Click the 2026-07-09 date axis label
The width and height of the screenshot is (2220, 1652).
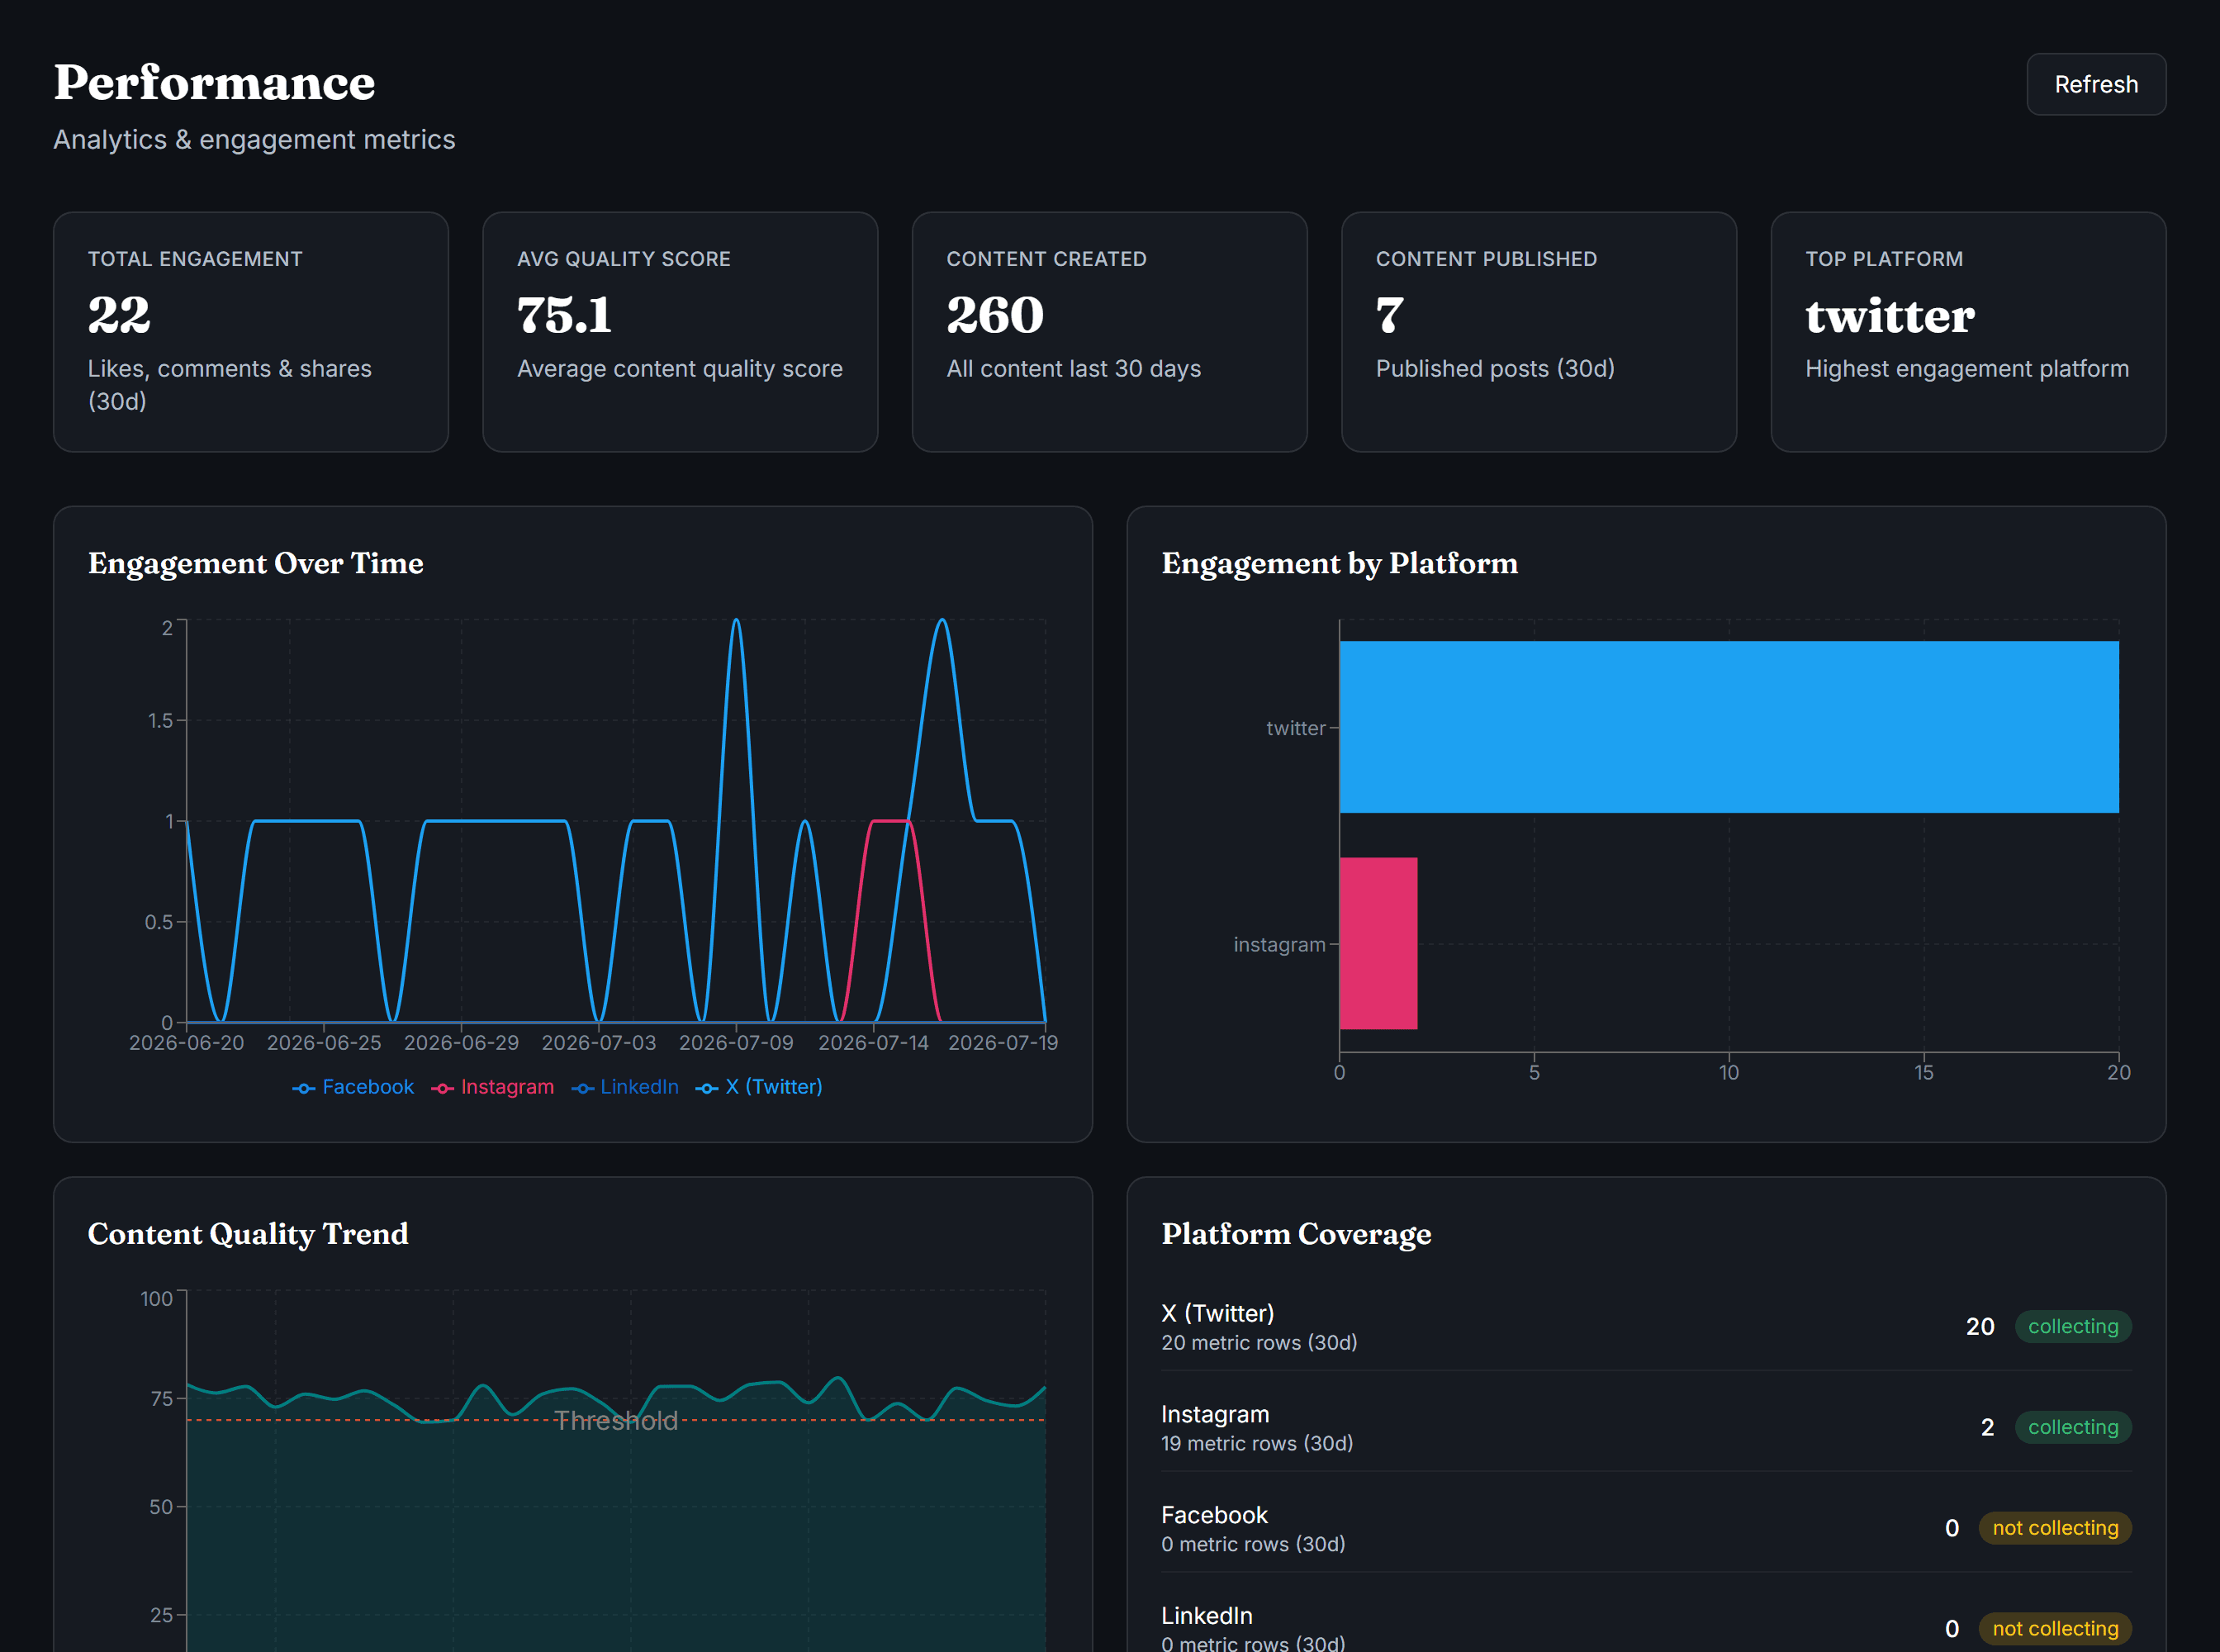(736, 1043)
